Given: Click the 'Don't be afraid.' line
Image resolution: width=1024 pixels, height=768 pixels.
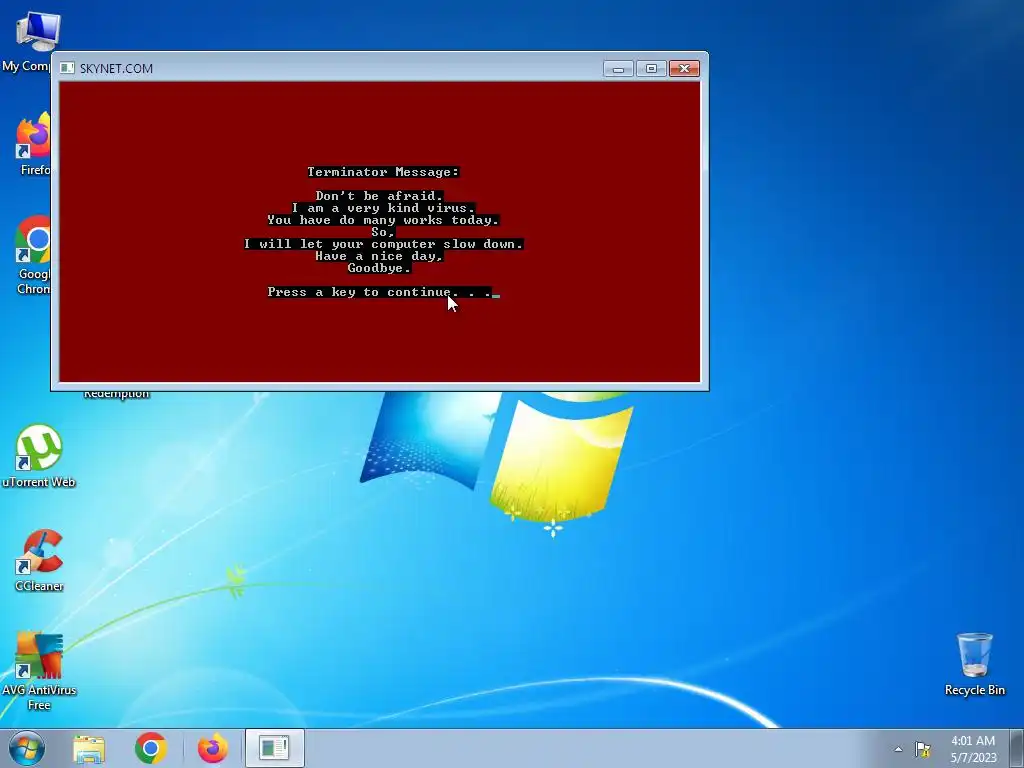Looking at the screenshot, I should pyautogui.click(x=379, y=195).
